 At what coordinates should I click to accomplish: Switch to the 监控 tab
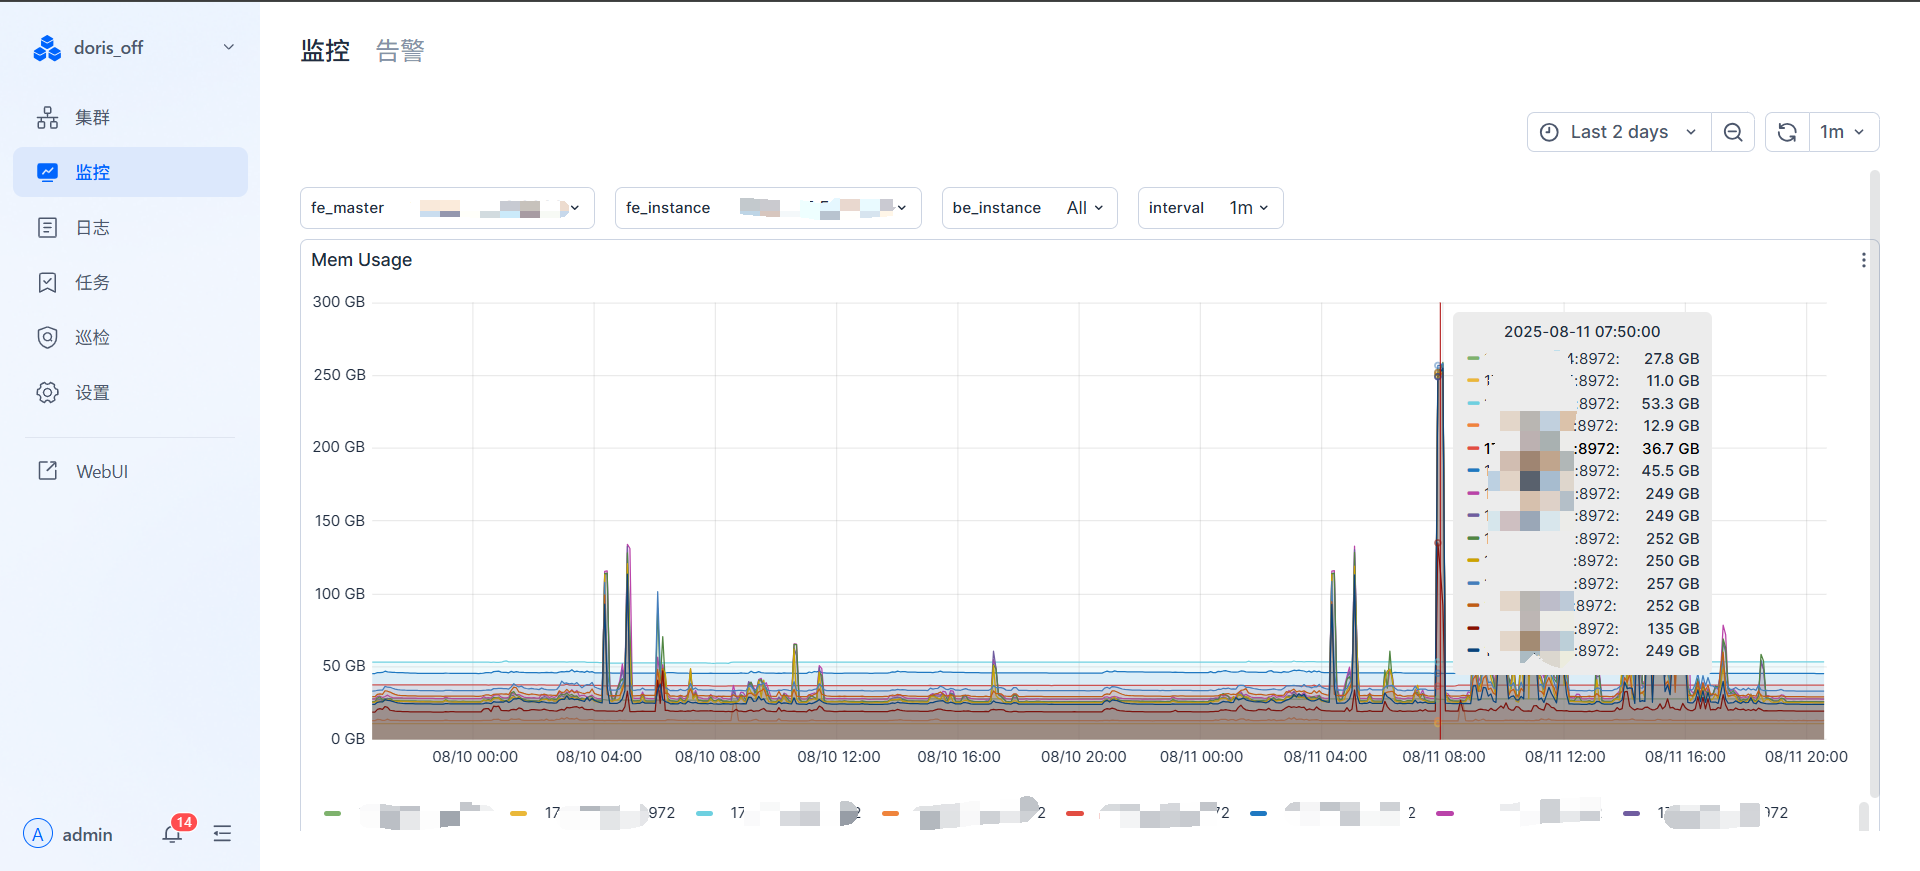(325, 50)
